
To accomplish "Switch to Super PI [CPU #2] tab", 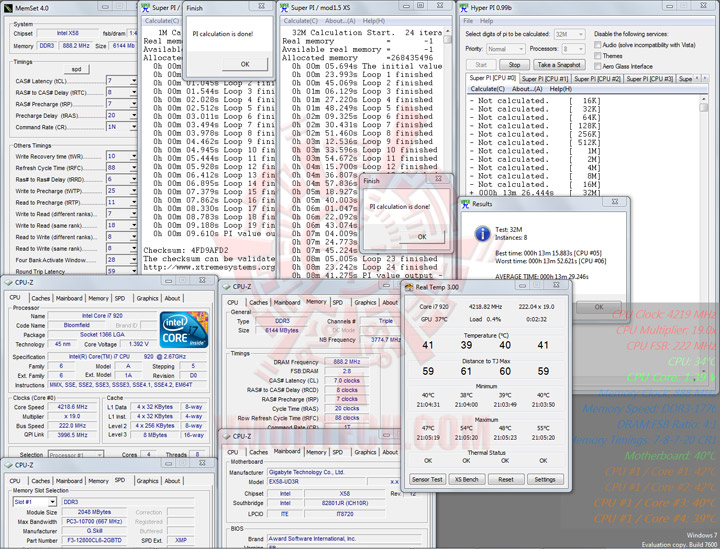I will tap(597, 79).
